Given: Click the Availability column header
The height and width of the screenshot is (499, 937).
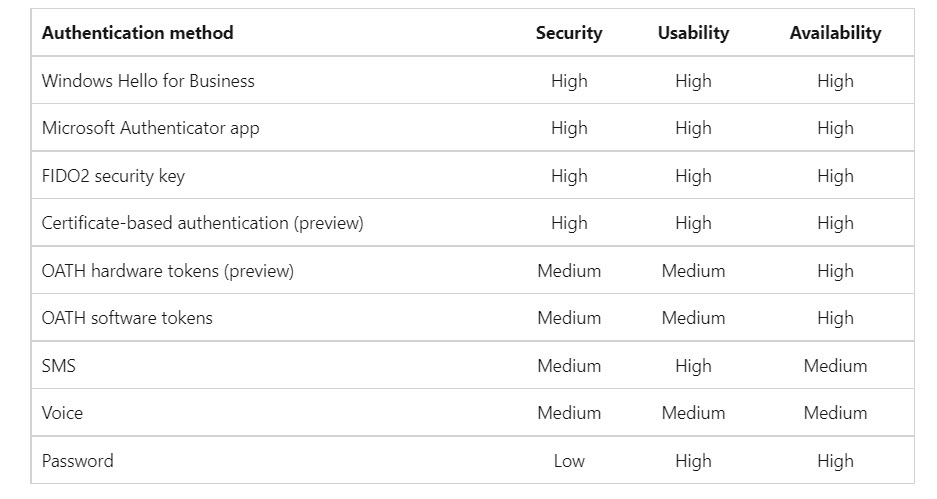Looking at the screenshot, I should point(835,33).
